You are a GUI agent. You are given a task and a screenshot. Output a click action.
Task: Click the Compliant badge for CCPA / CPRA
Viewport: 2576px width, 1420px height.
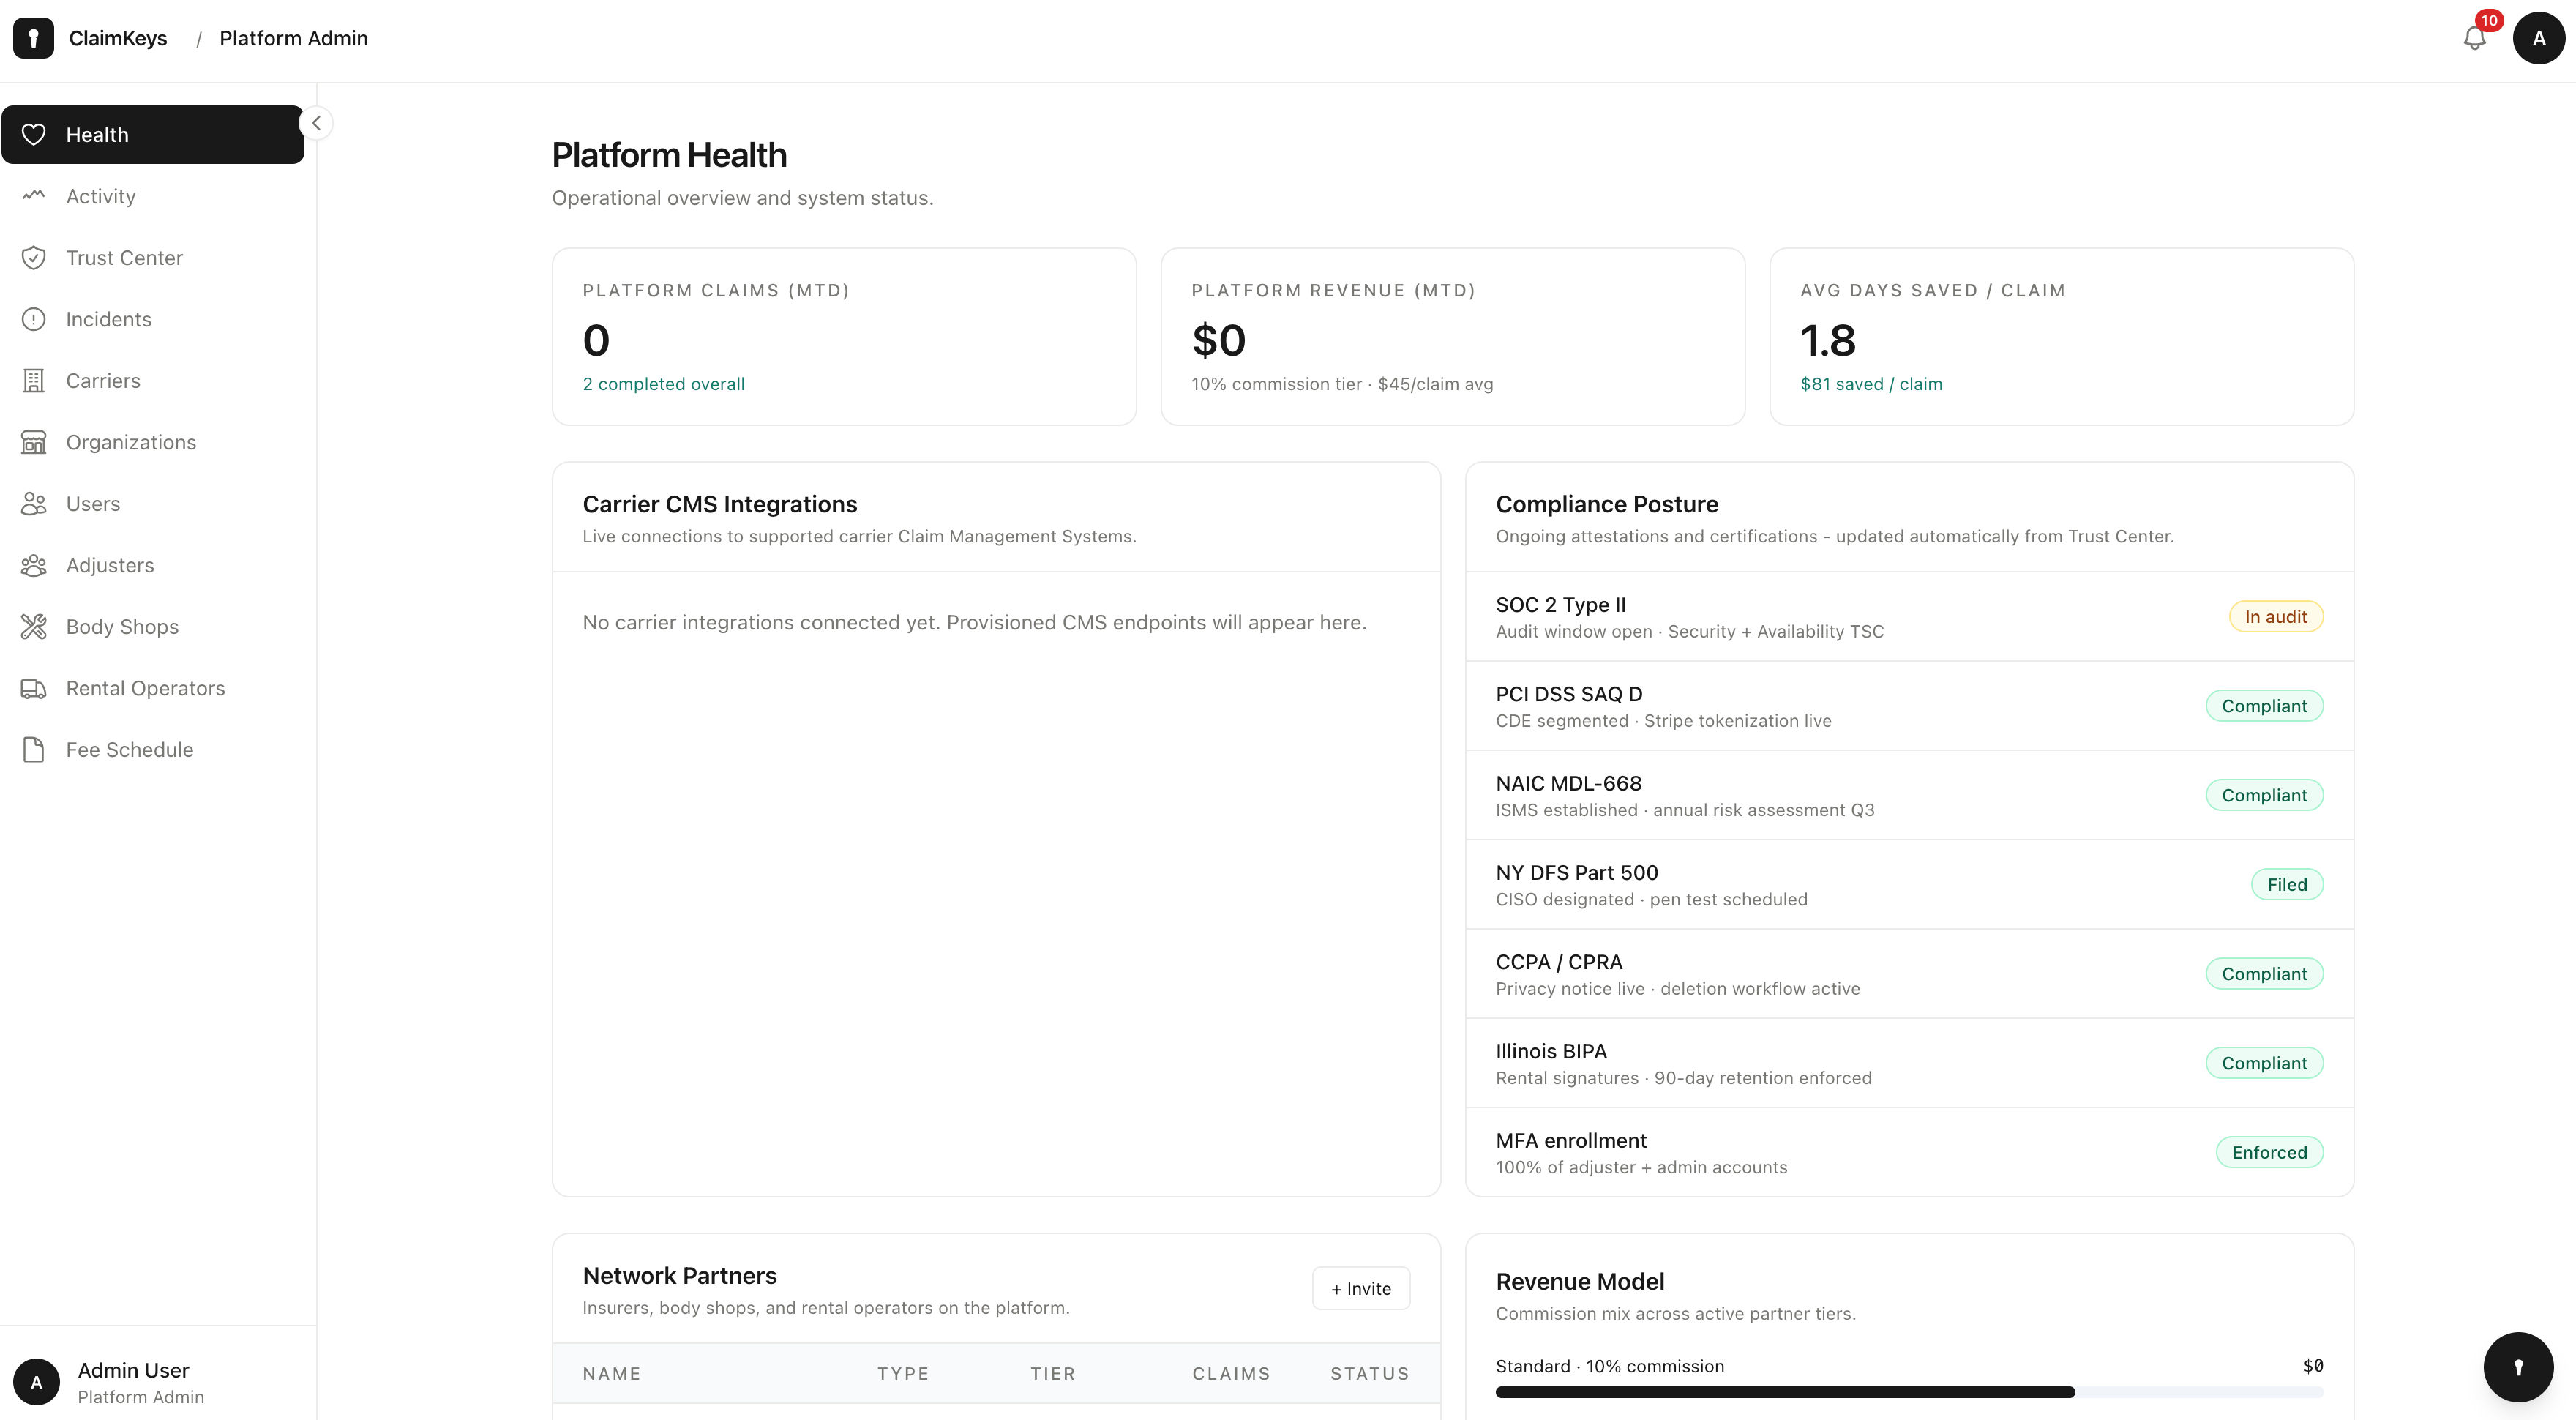pyautogui.click(x=2264, y=973)
